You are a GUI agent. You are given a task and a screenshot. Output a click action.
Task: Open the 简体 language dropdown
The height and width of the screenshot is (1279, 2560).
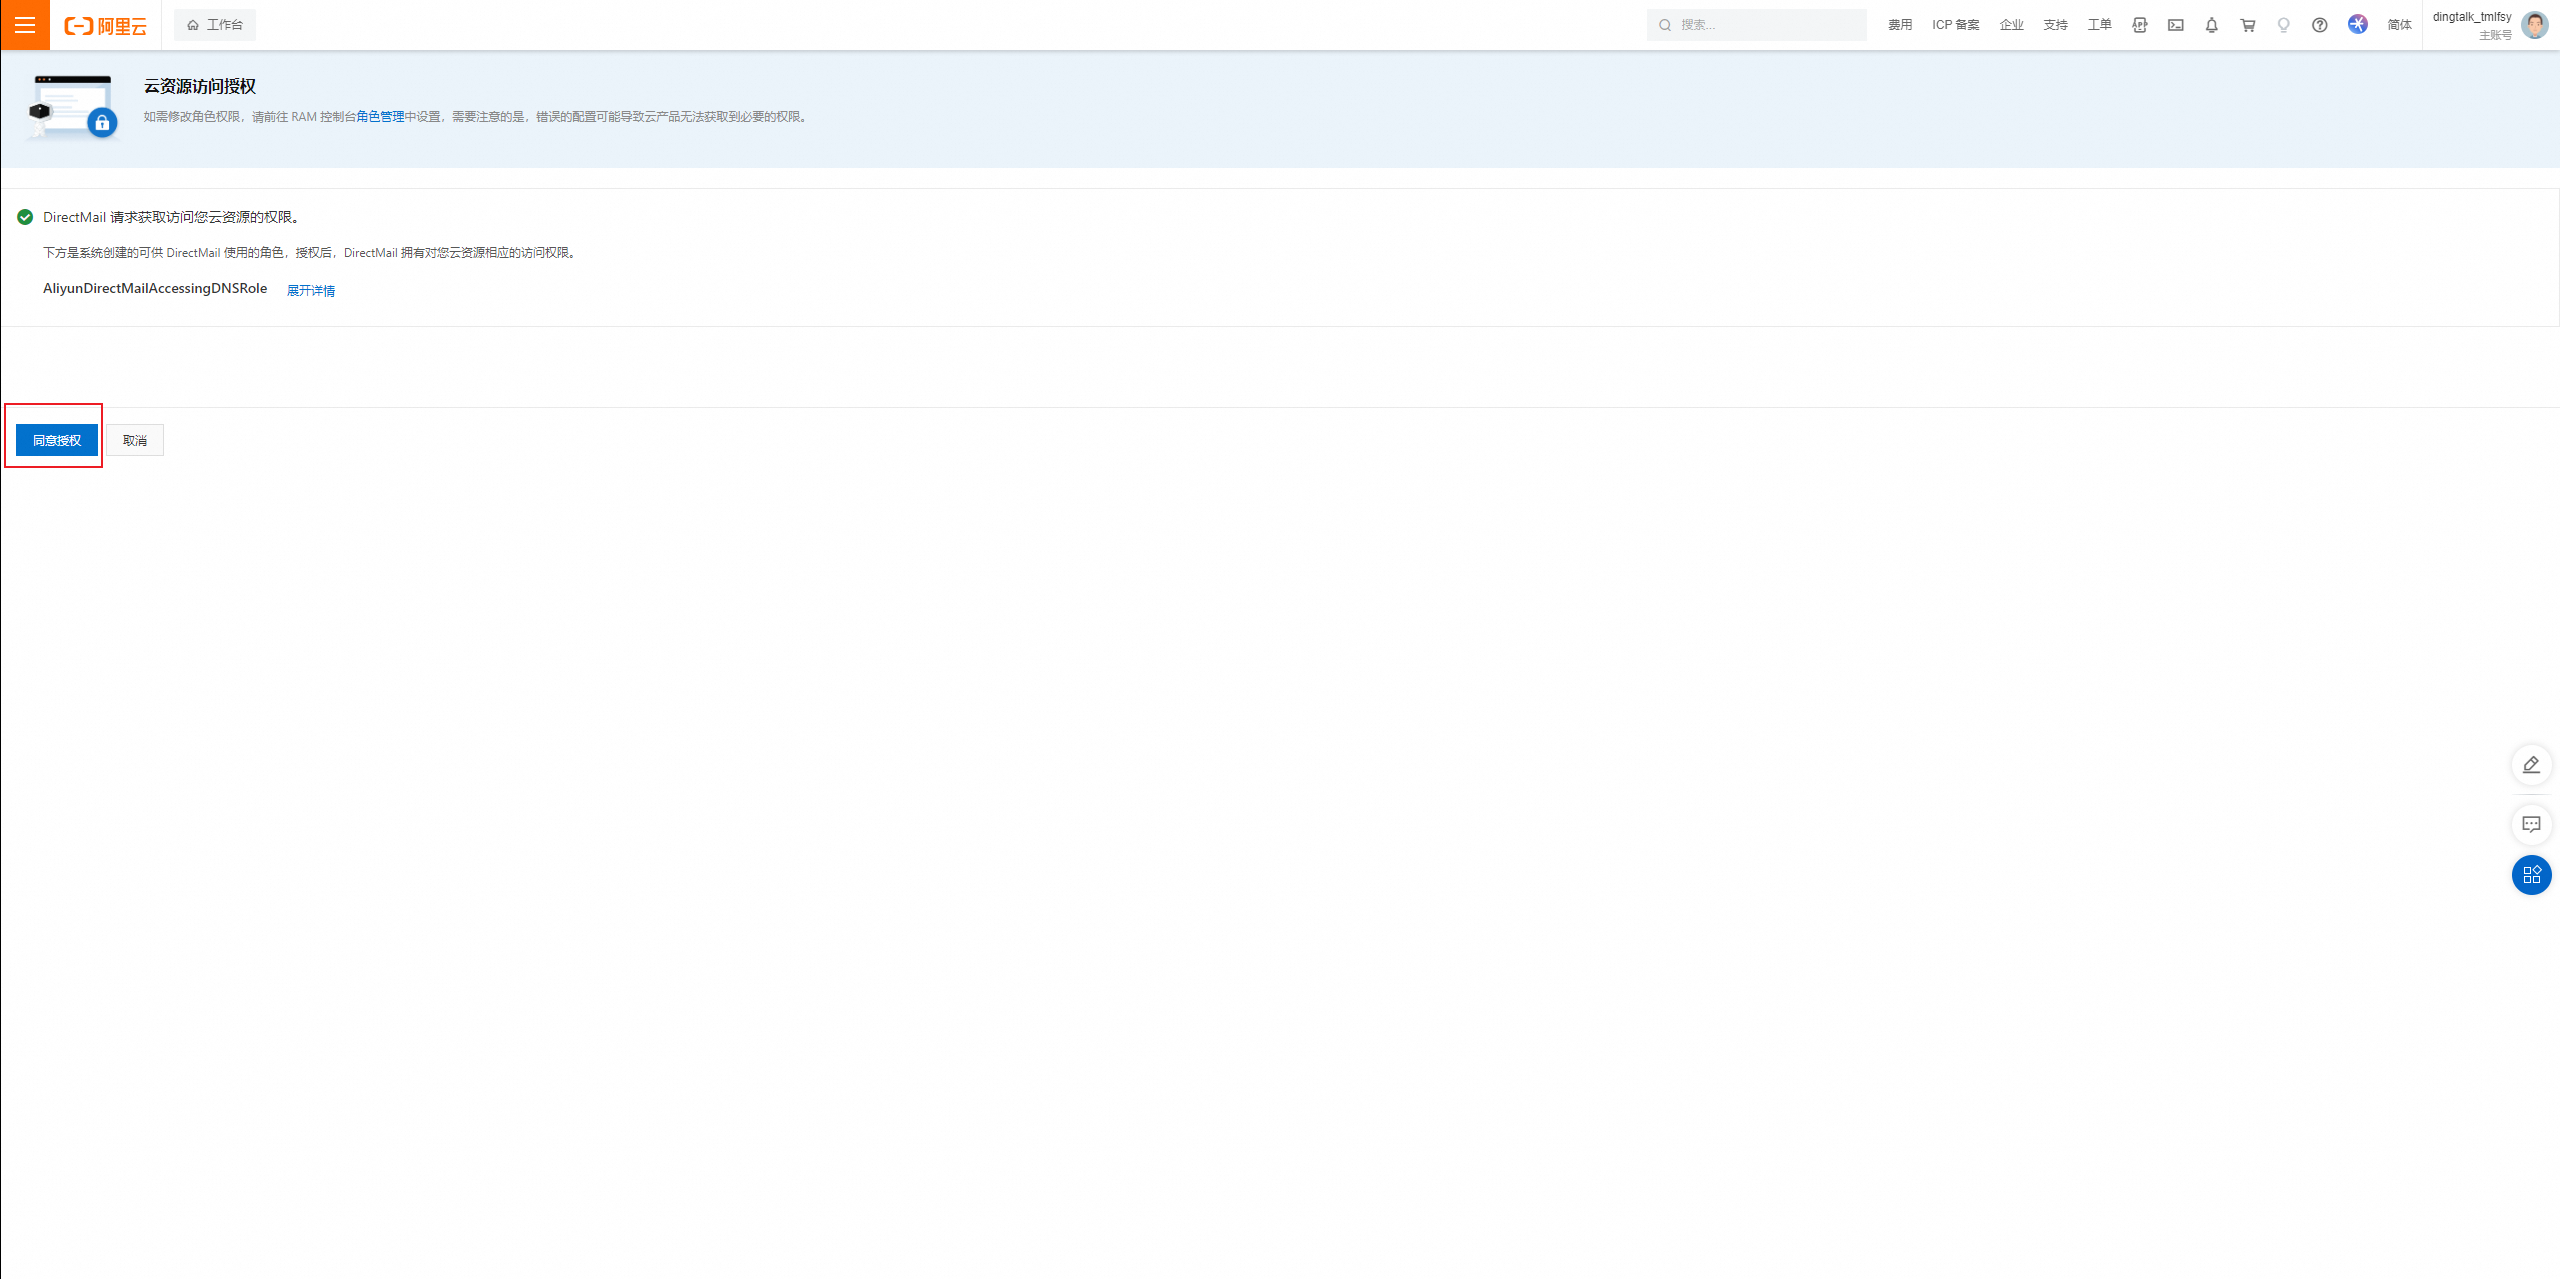pyautogui.click(x=2399, y=25)
